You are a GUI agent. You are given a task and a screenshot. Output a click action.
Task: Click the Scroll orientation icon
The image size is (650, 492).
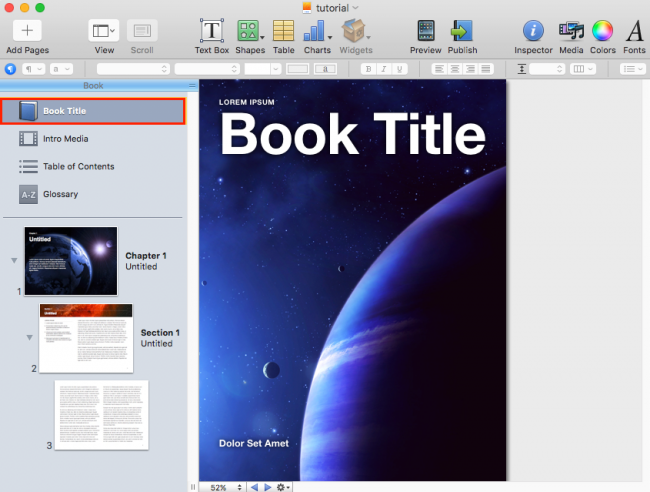point(142,31)
